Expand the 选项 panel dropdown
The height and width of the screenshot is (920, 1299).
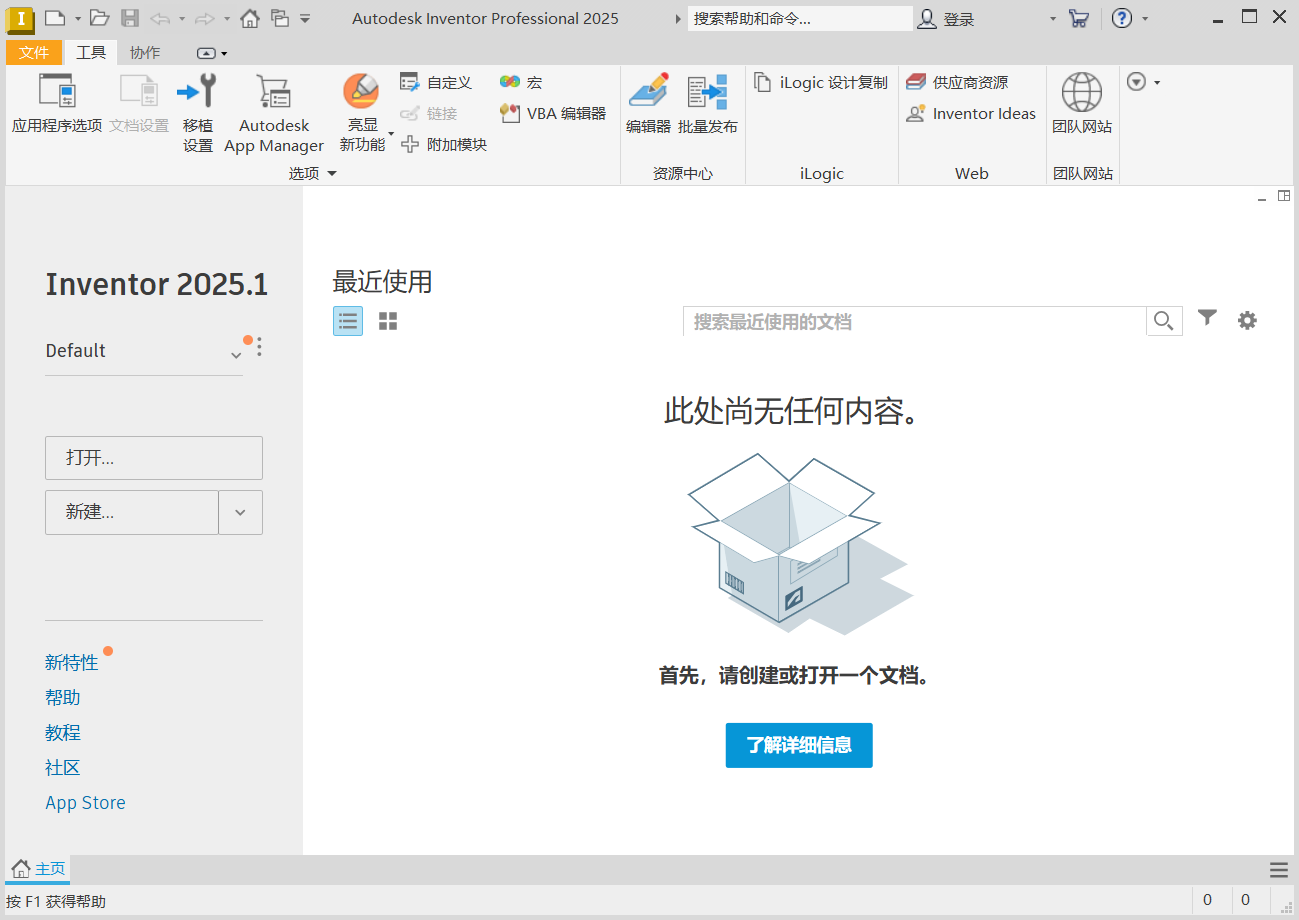tap(332, 173)
